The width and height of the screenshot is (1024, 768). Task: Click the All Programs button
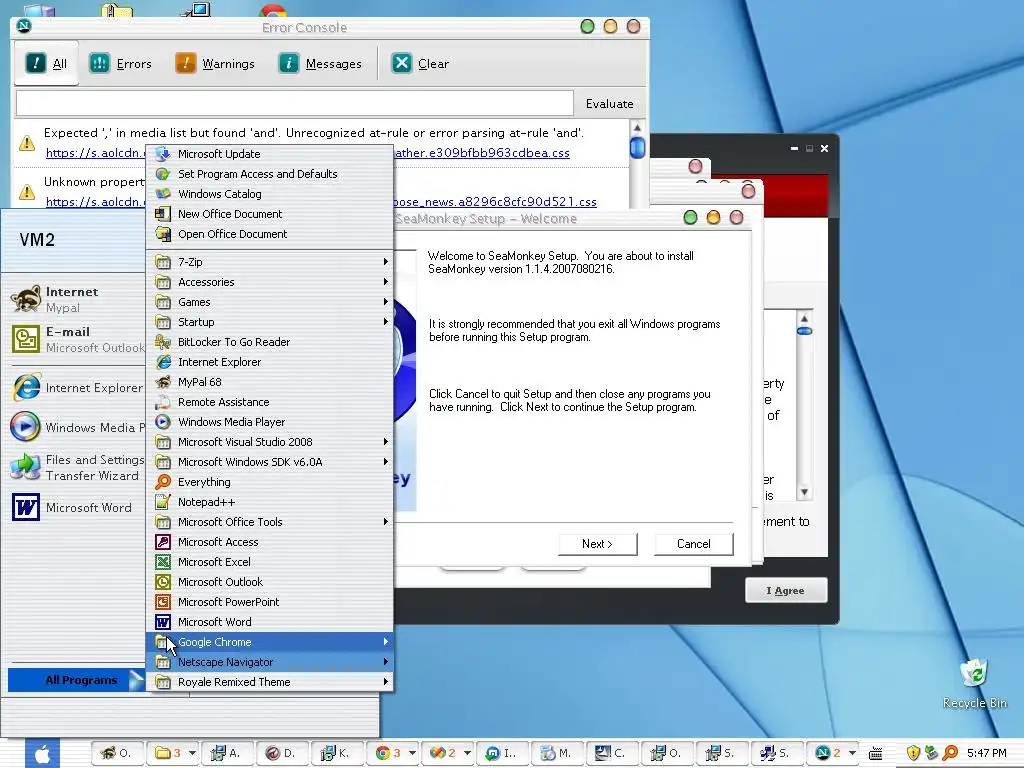(x=76, y=680)
